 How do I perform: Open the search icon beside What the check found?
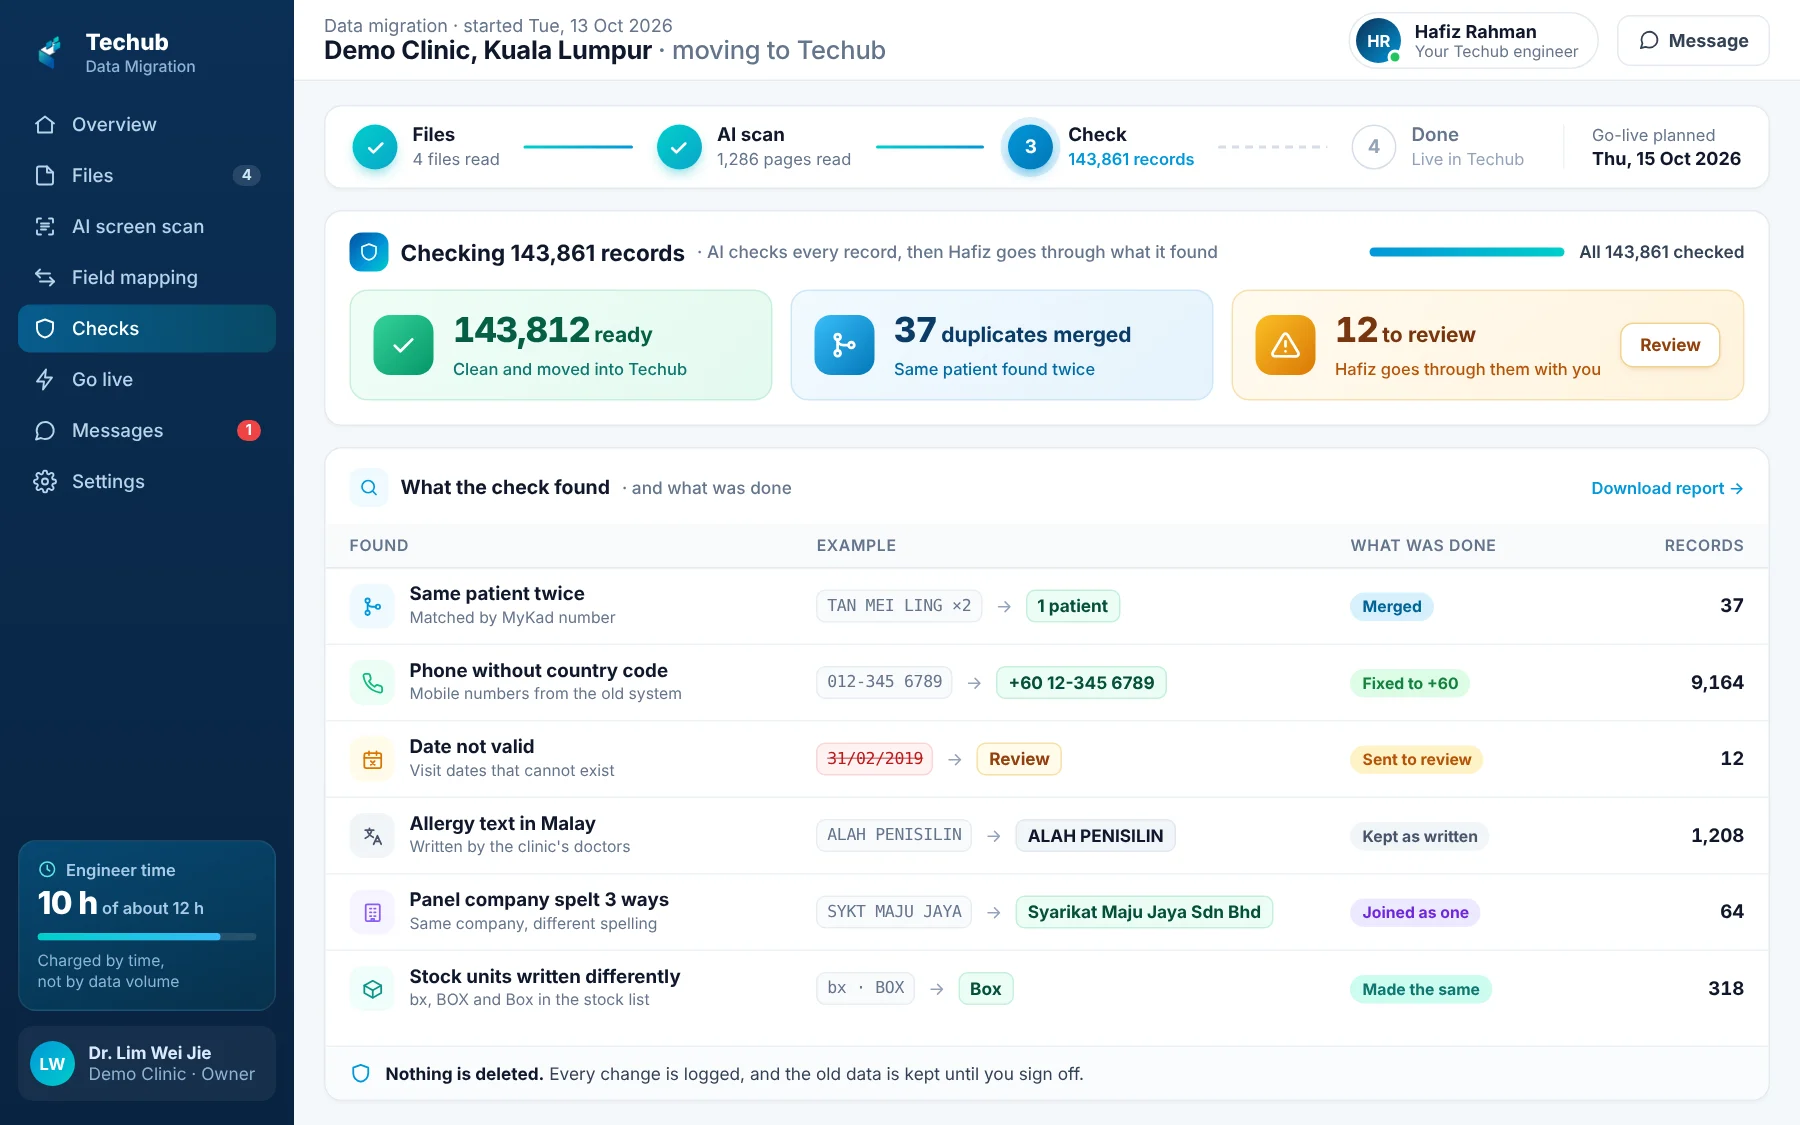pyautogui.click(x=369, y=488)
